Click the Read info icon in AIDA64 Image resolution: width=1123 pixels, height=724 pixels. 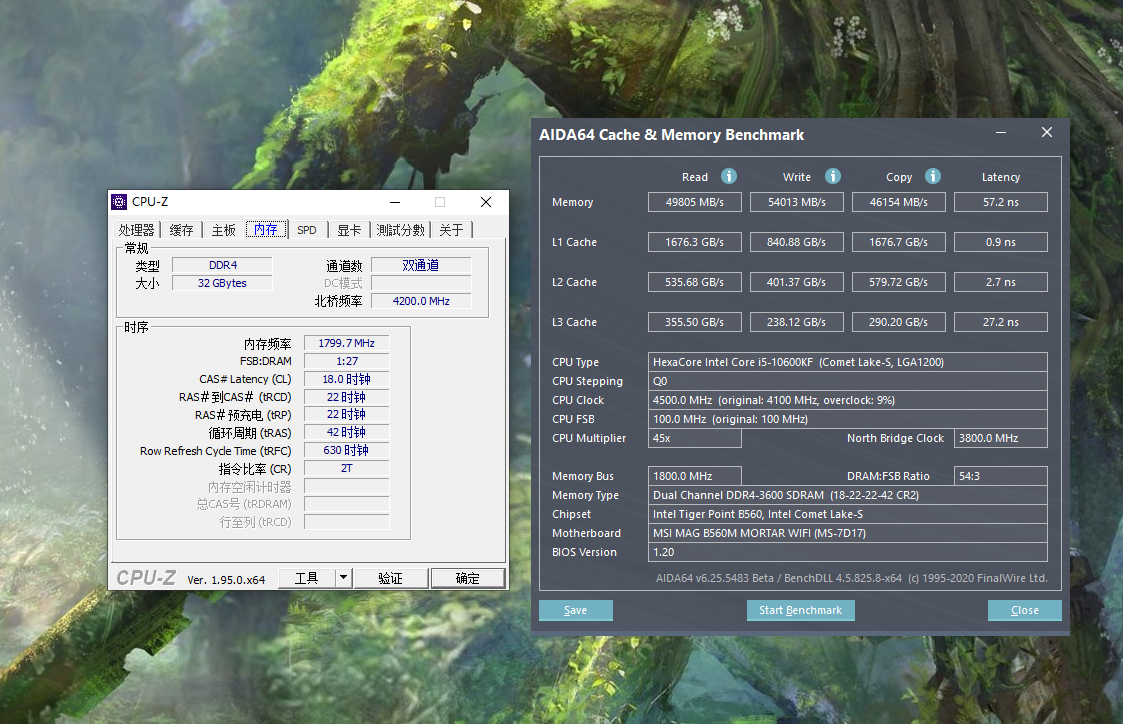728,176
